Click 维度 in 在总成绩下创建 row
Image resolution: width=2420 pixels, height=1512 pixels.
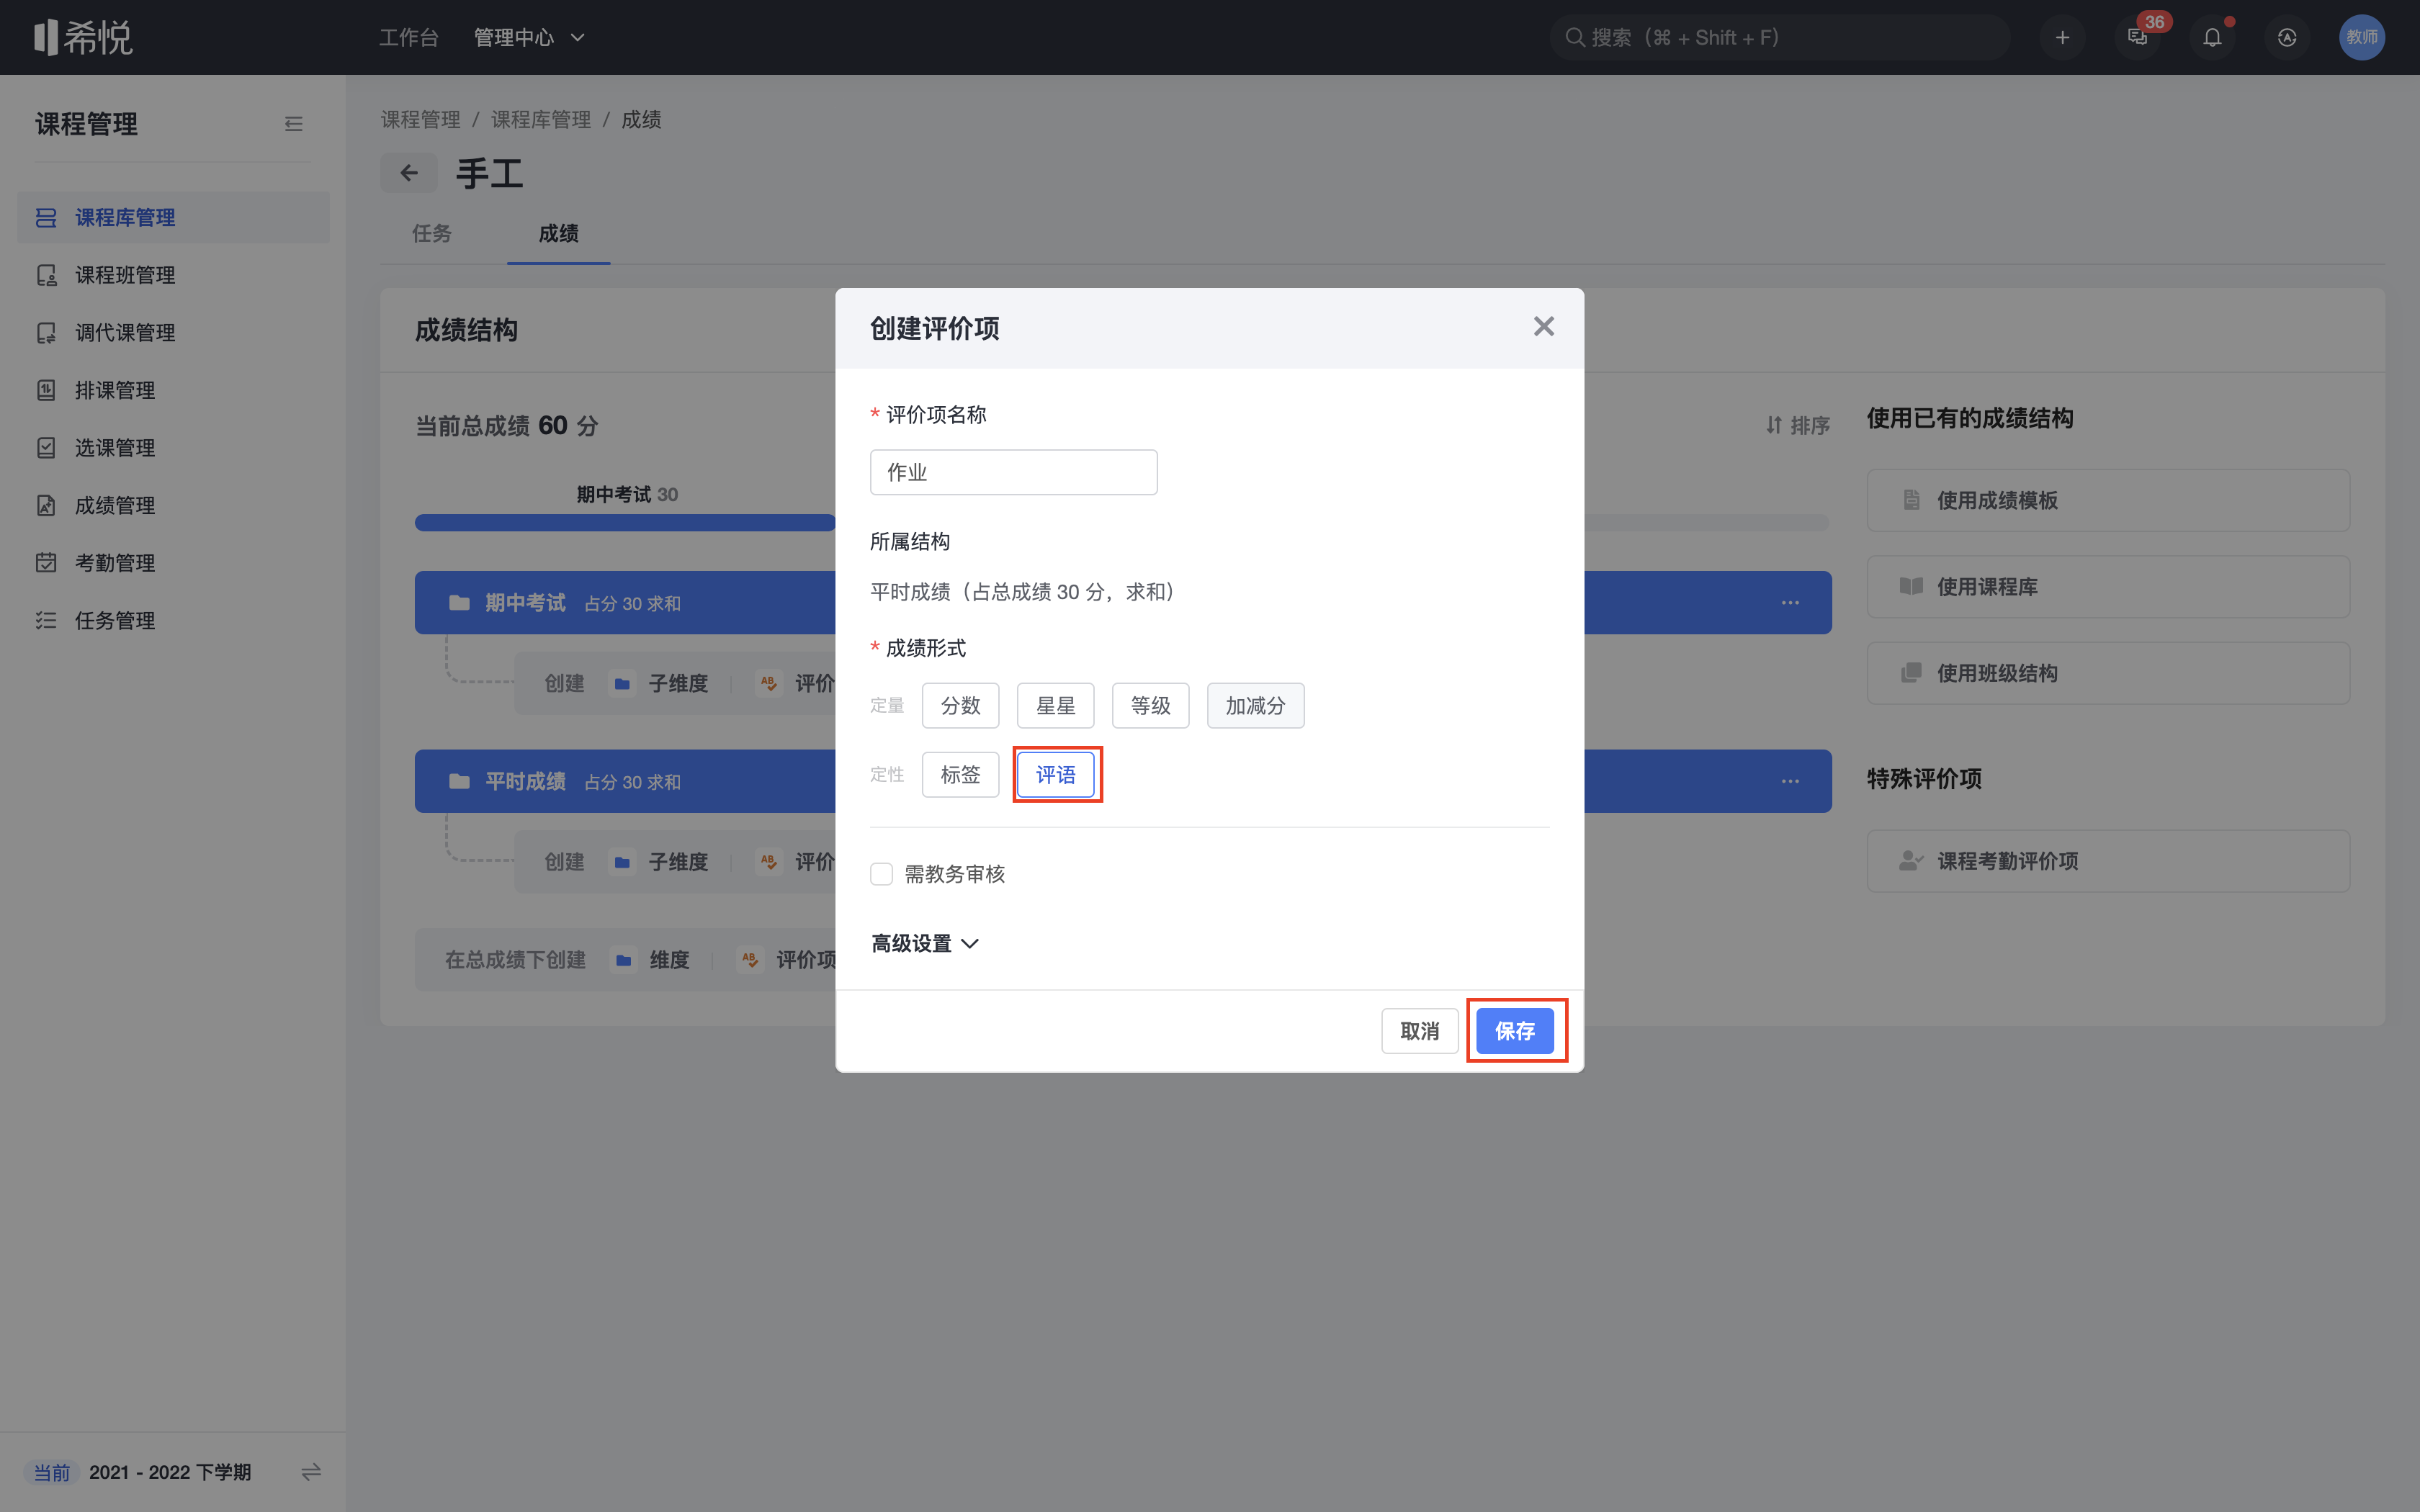pyautogui.click(x=651, y=960)
